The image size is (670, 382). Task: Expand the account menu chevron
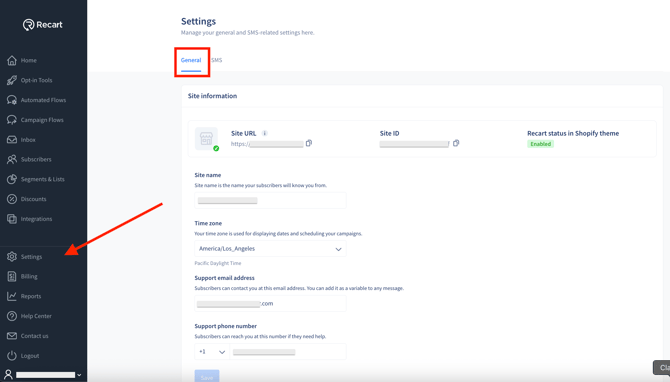click(79, 375)
